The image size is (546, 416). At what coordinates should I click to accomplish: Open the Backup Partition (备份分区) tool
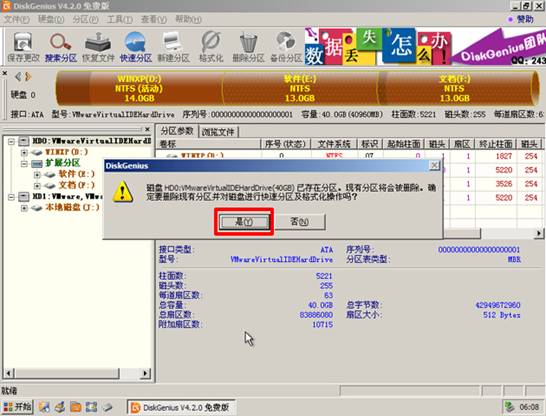click(286, 47)
